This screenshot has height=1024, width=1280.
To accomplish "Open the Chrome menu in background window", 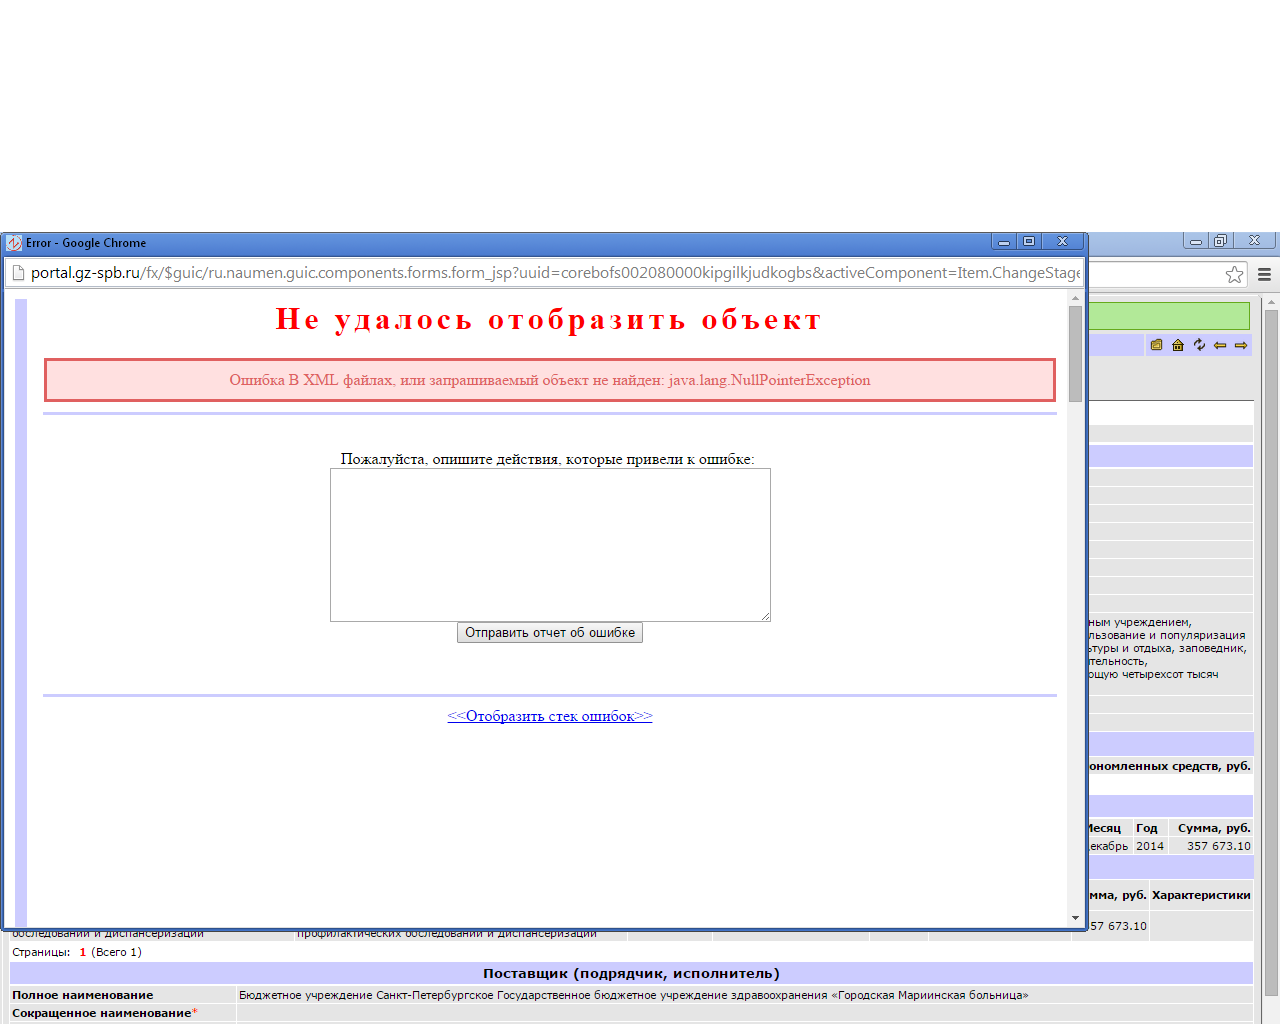I will (1265, 274).
